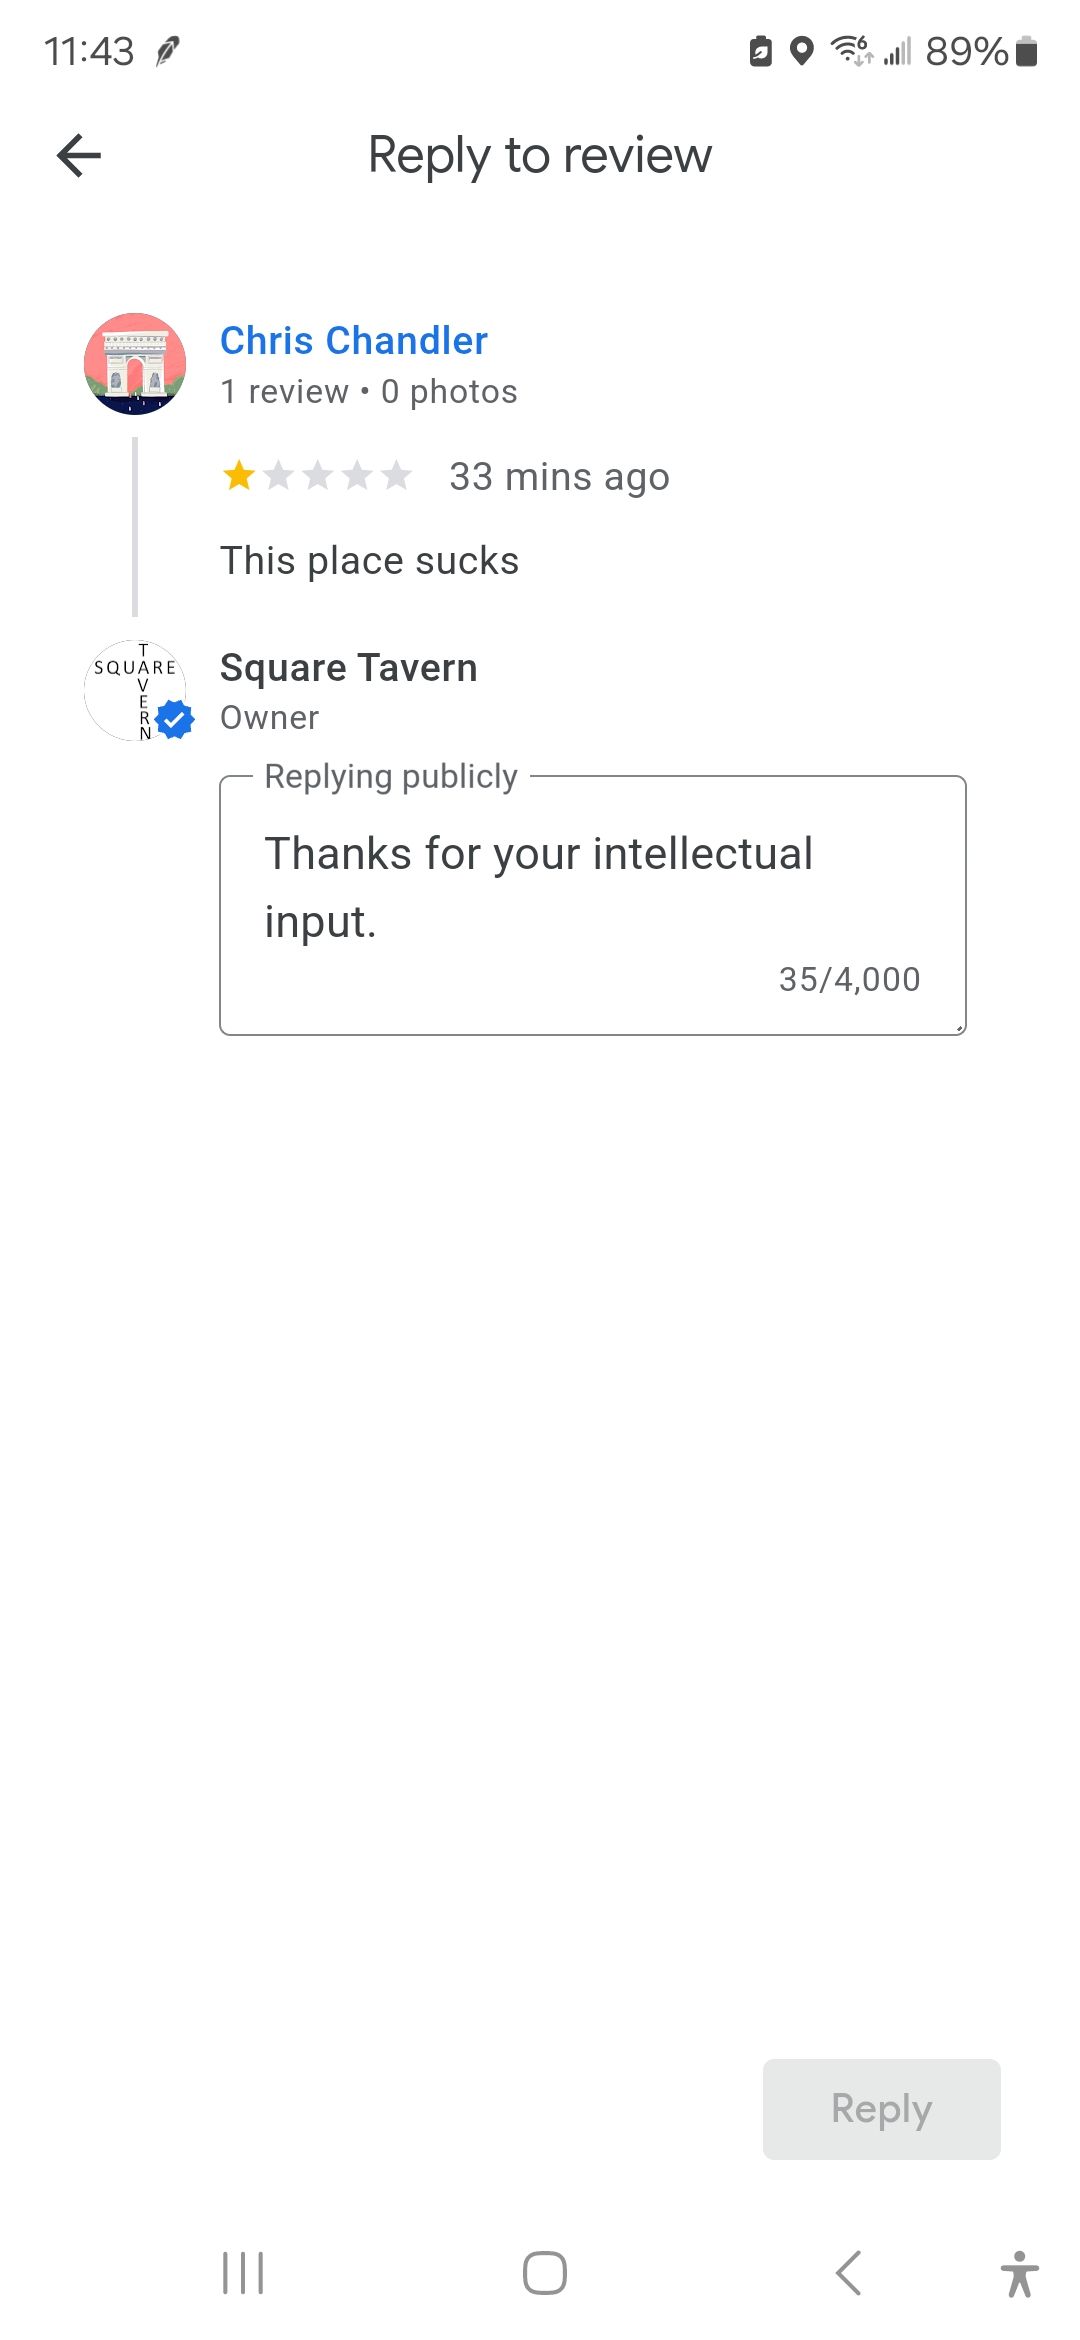Tap the feather pen status icon
Image resolution: width=1080 pixels, height=2340 pixels.
coord(168,51)
